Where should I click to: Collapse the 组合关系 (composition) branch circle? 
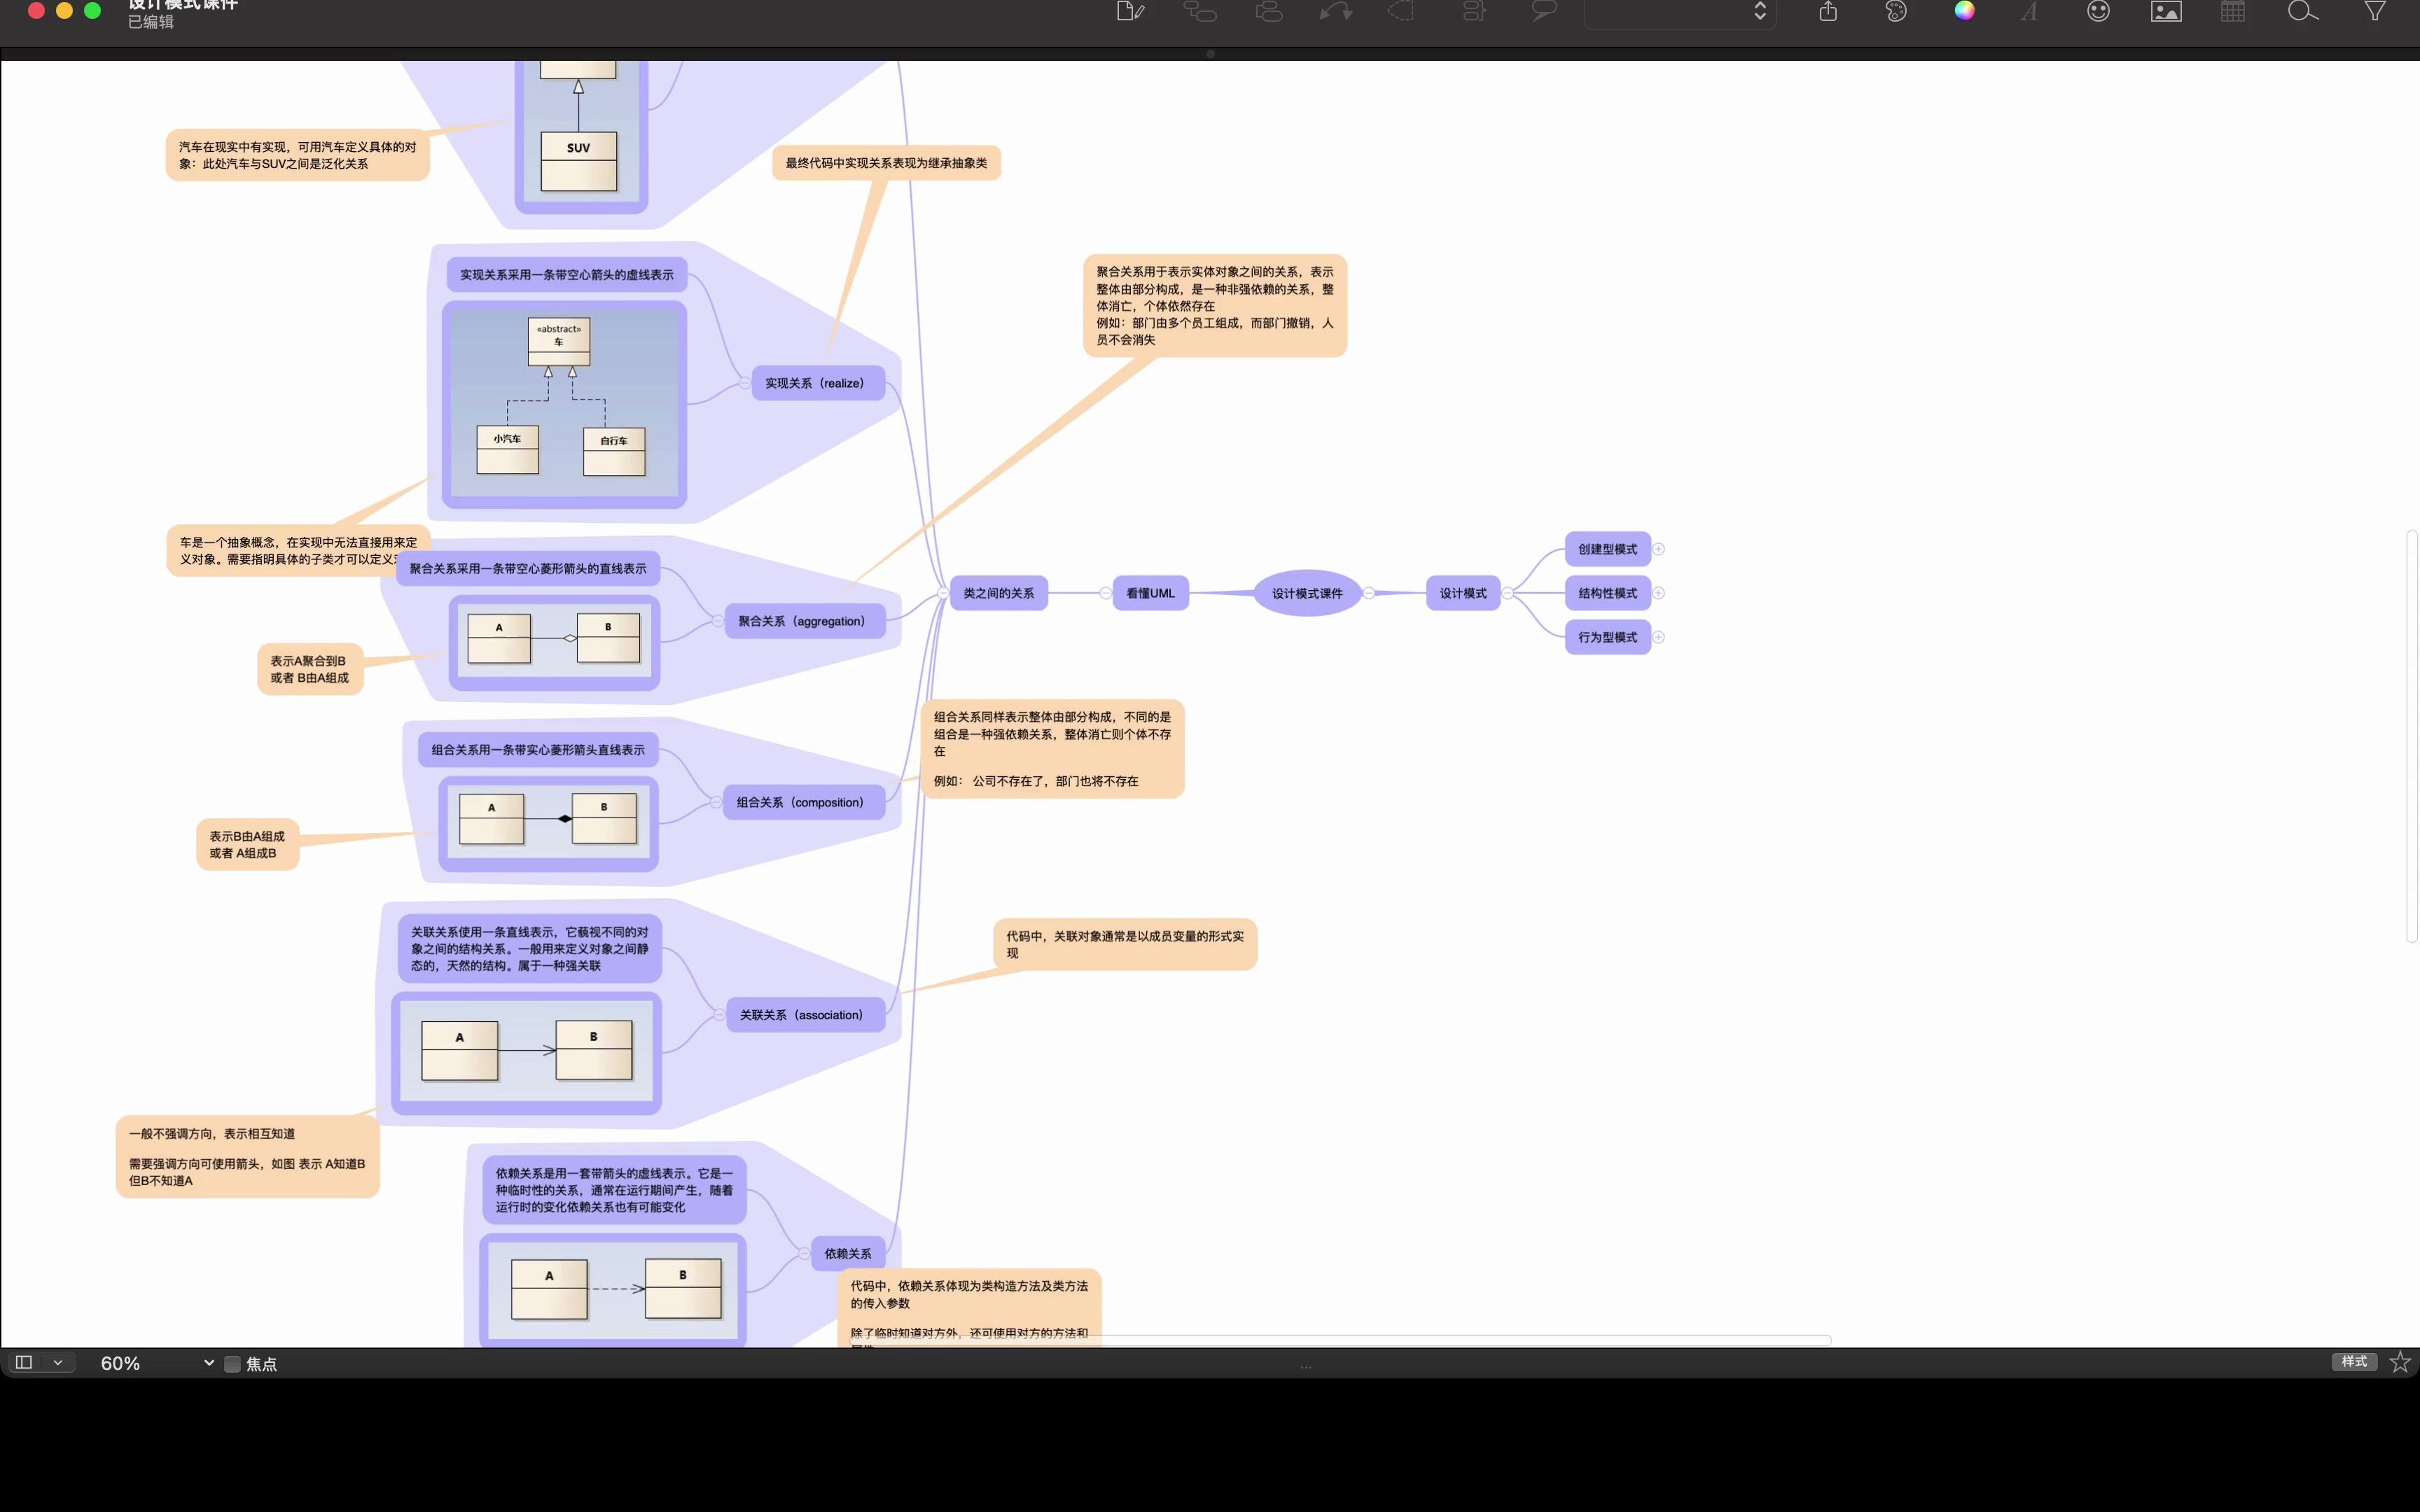(x=716, y=802)
